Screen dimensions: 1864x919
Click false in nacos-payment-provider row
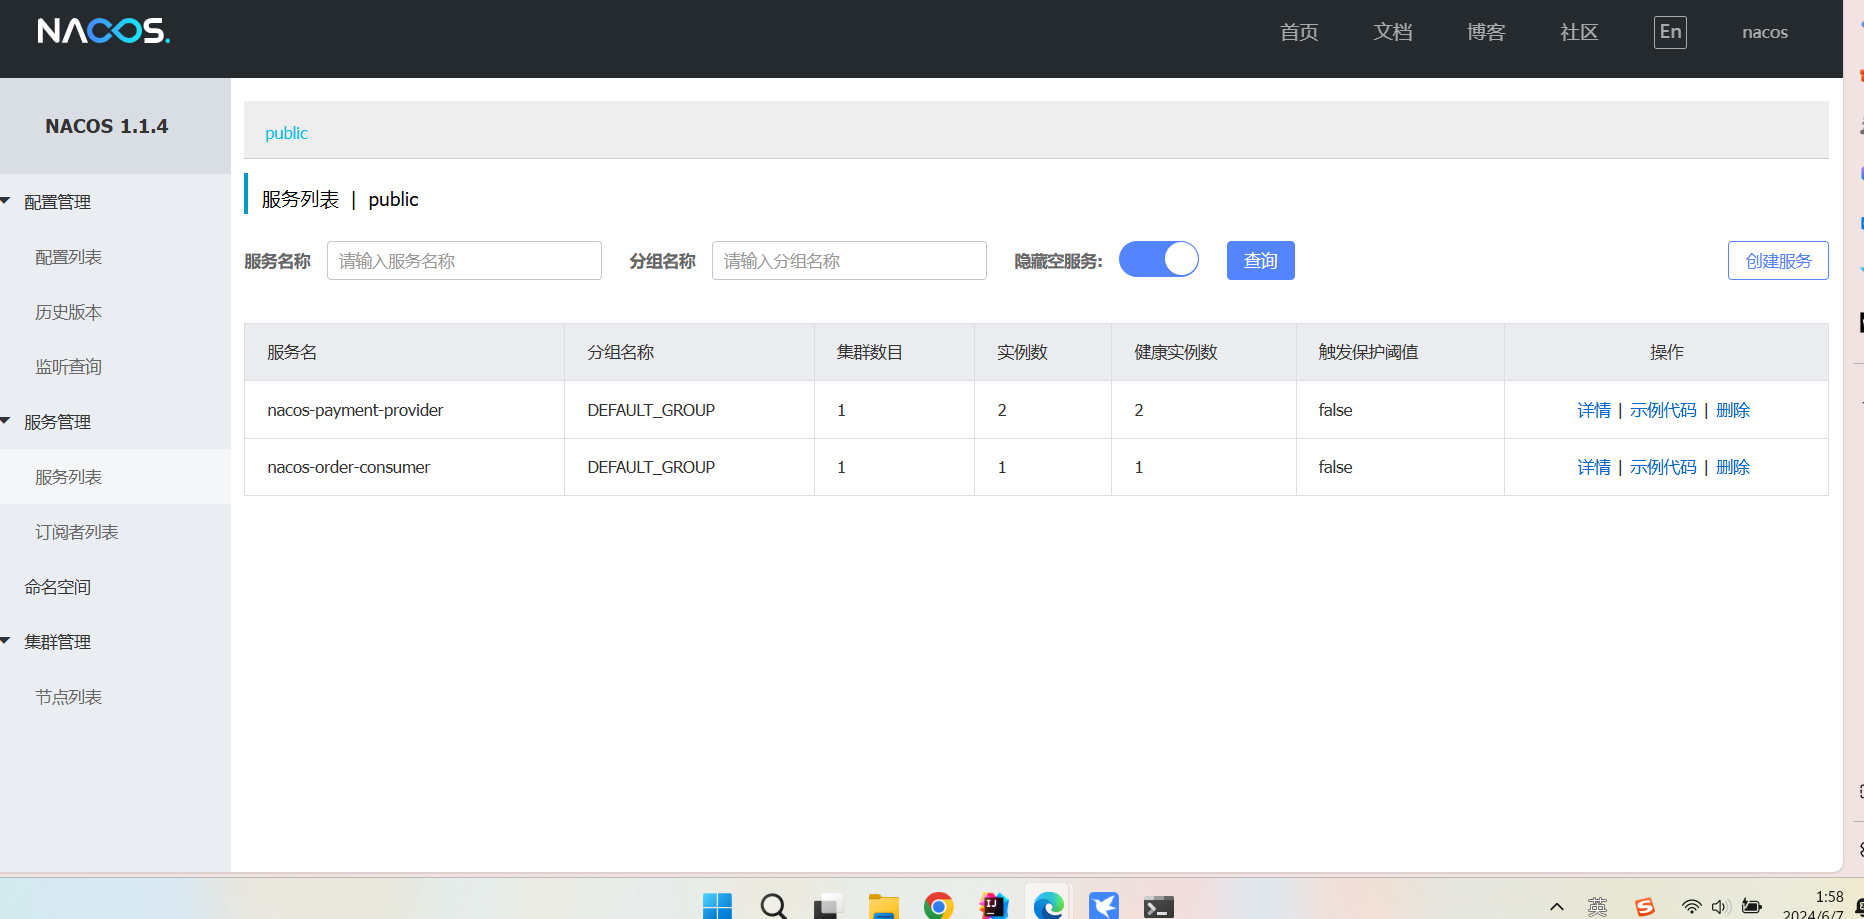1335,410
